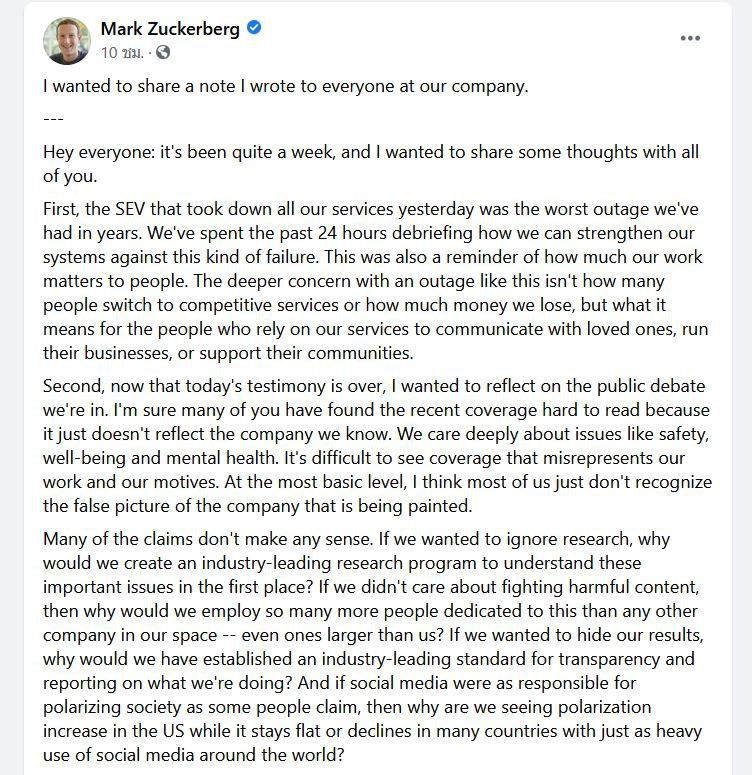Open the Mark Zuckerberg profile name link

point(170,29)
